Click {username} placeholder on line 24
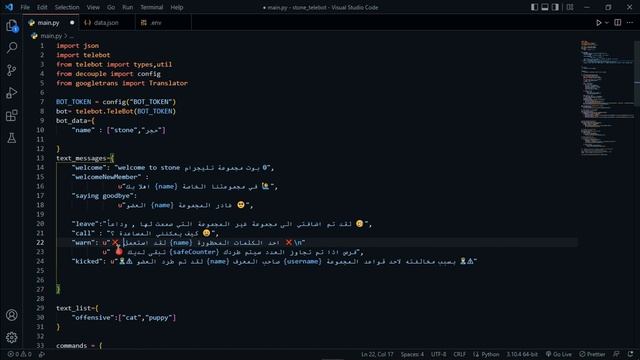Image resolution: width=640 pixels, height=360 pixels. click(x=302, y=261)
